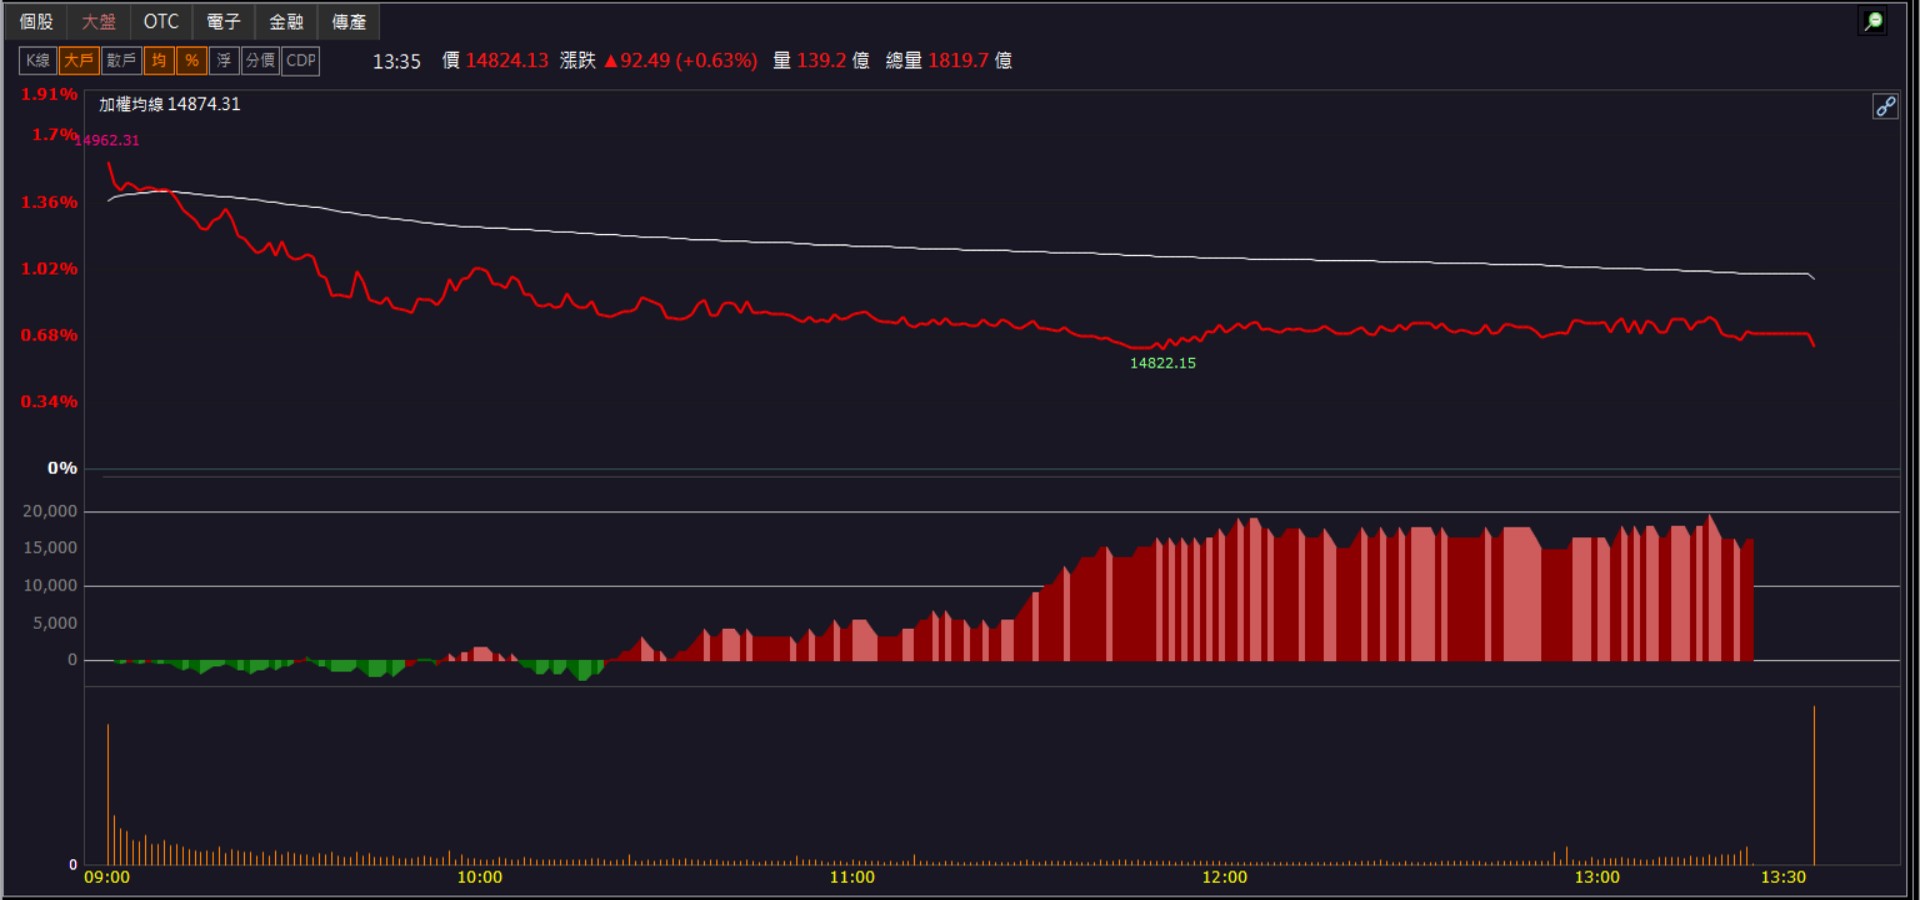Open the 金融 finance tab

(x=286, y=21)
